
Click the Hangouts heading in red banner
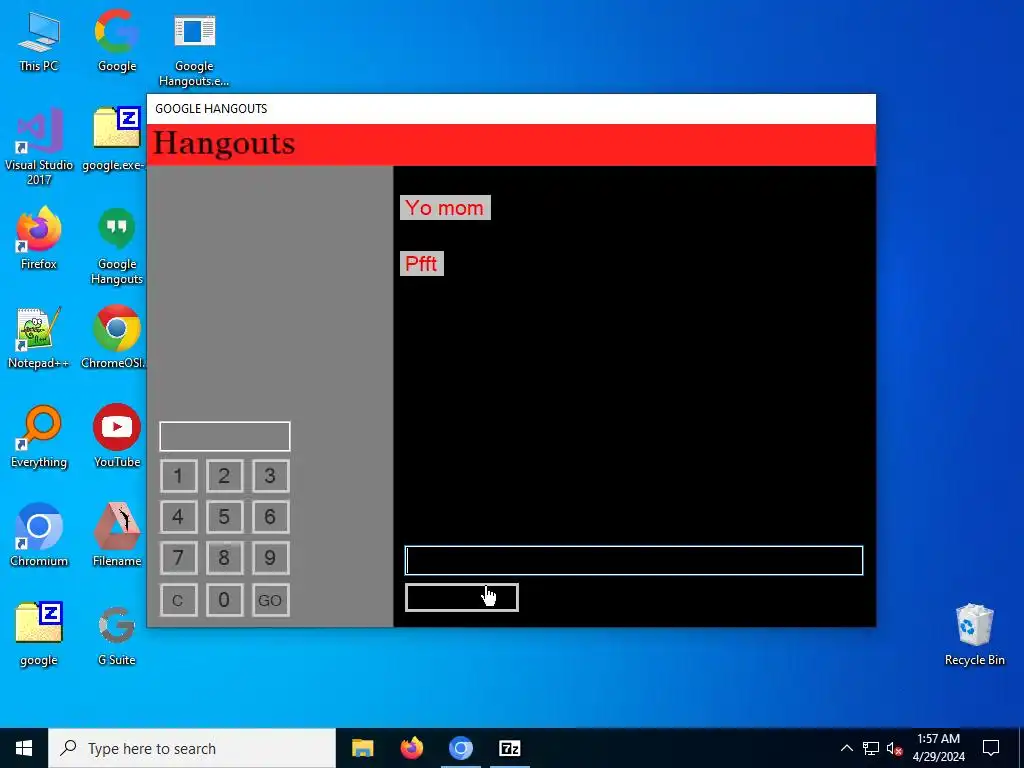click(x=224, y=143)
